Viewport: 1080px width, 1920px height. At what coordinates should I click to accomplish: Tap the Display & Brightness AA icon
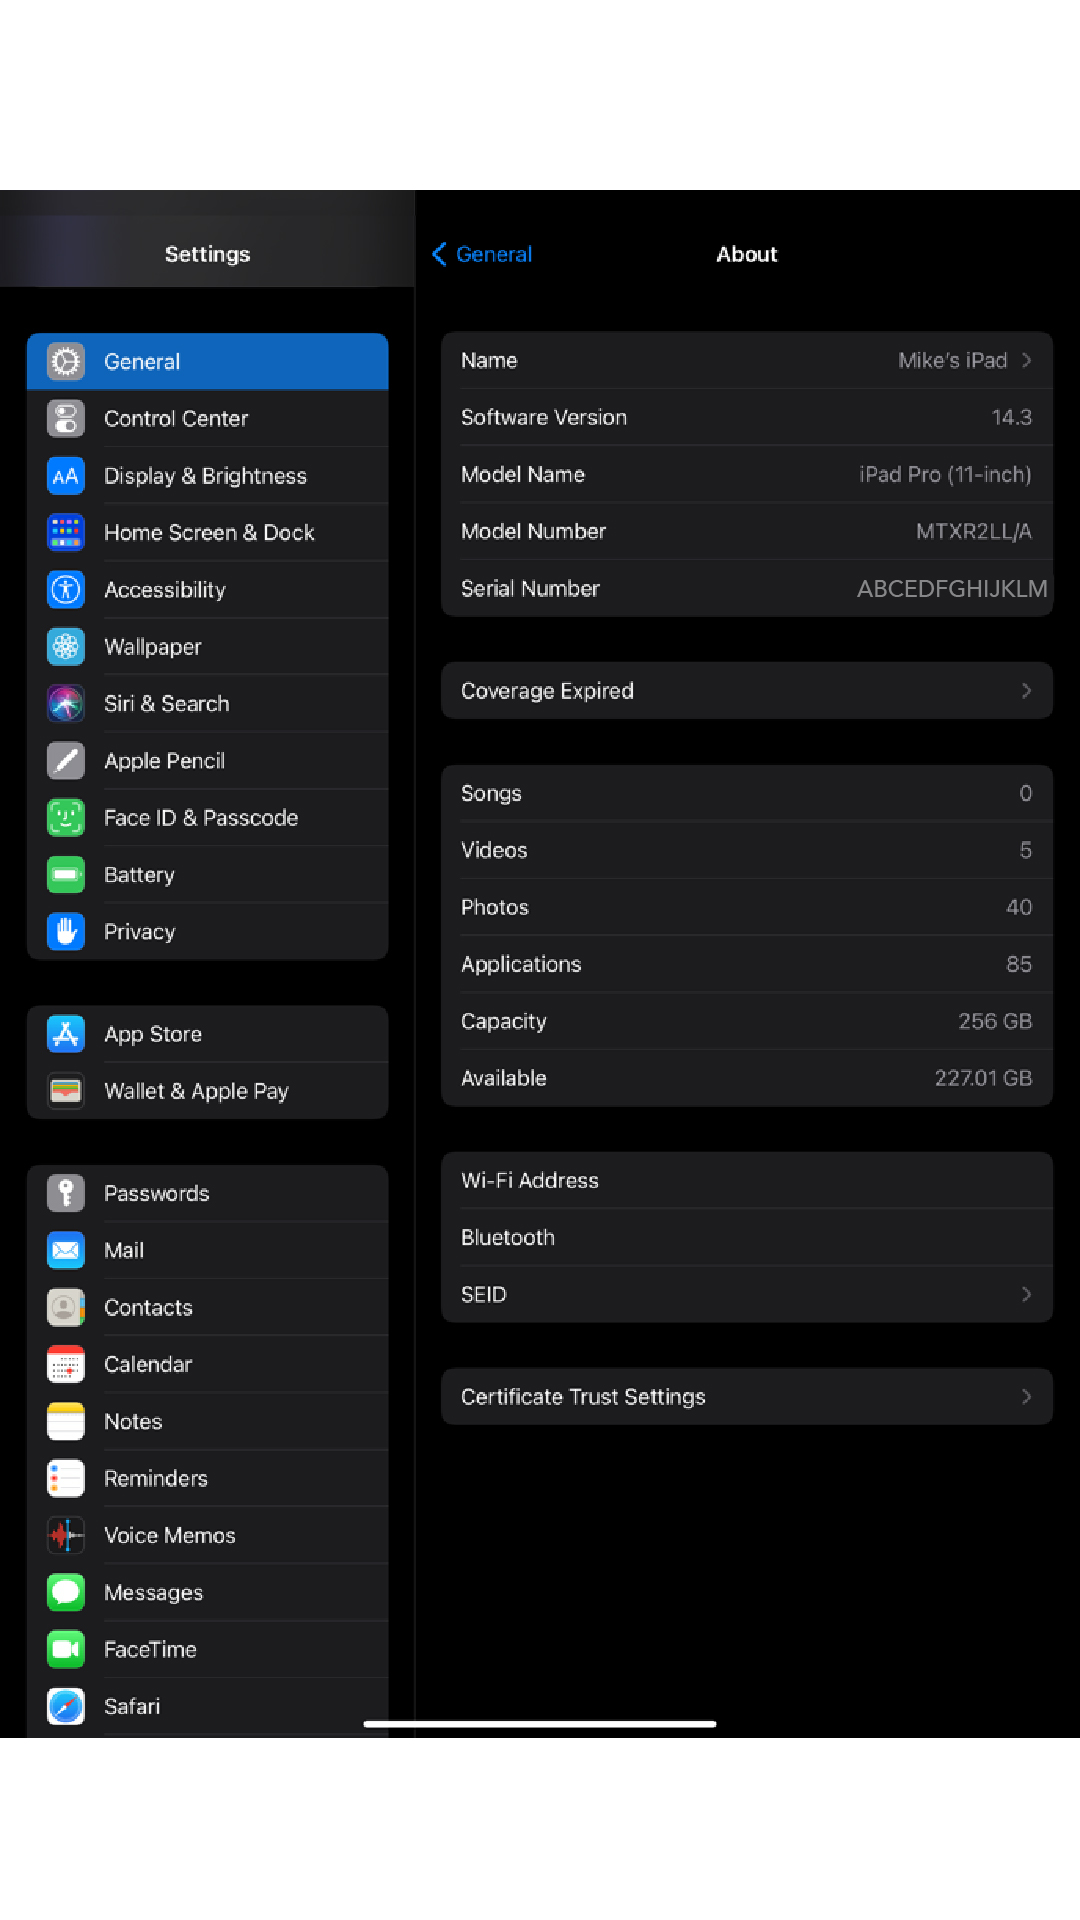(x=66, y=476)
